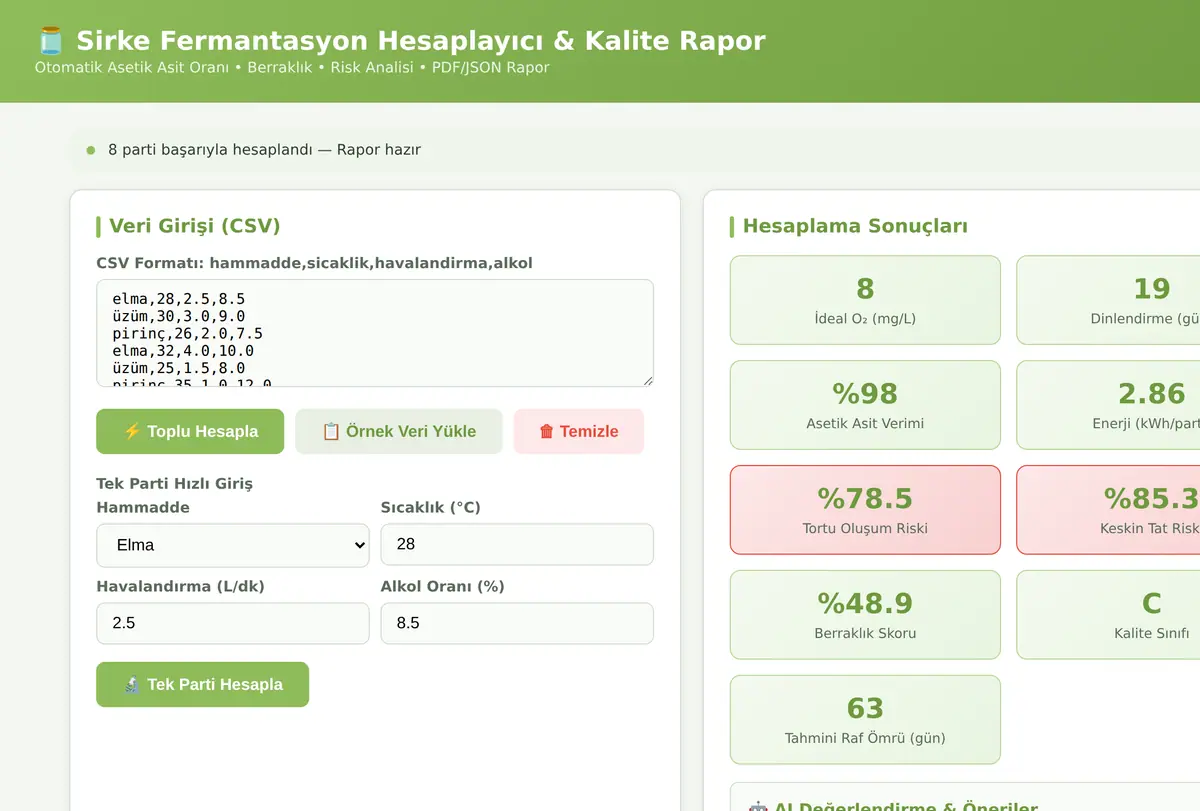Viewport: 1200px width, 811px height.
Task: Click the trash icon on Temizle
Action: 547,431
